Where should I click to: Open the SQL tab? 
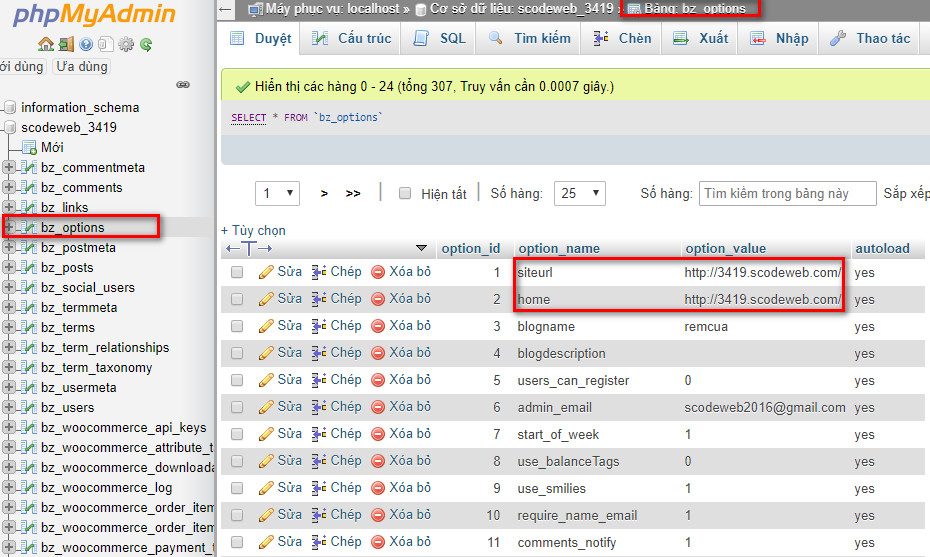click(441, 38)
